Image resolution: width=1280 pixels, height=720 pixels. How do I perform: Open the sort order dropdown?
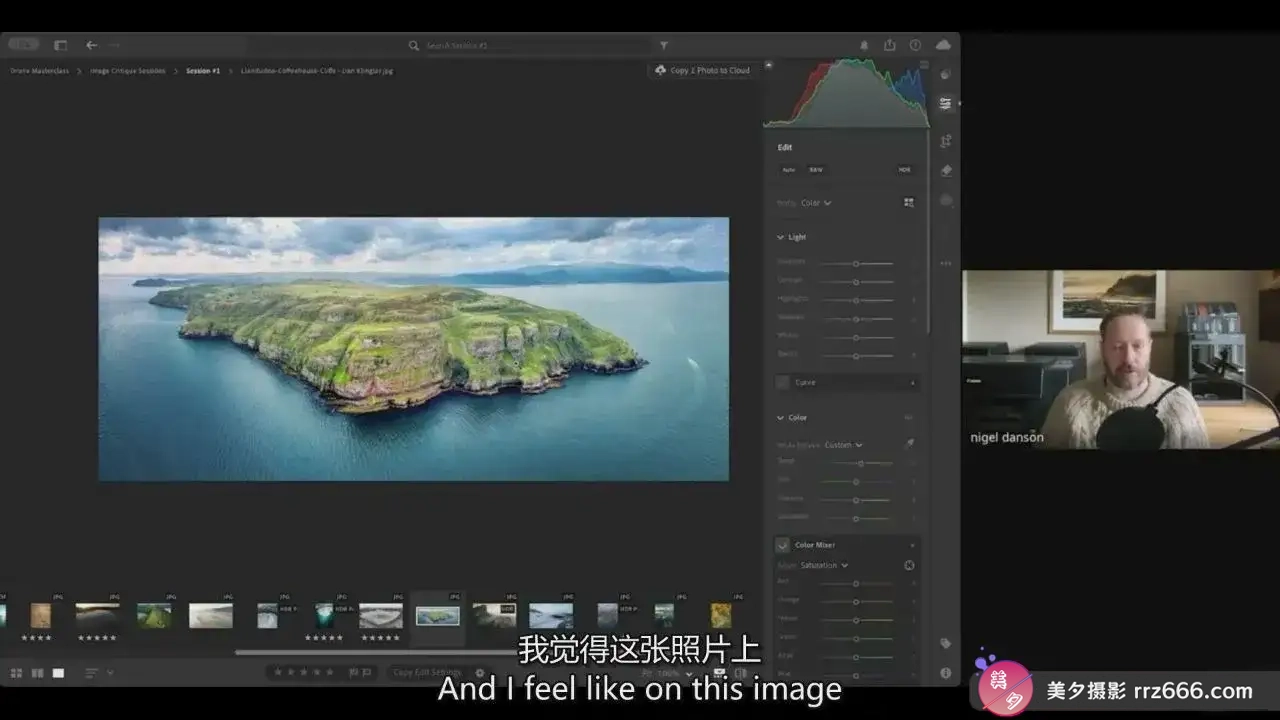click(x=97, y=673)
